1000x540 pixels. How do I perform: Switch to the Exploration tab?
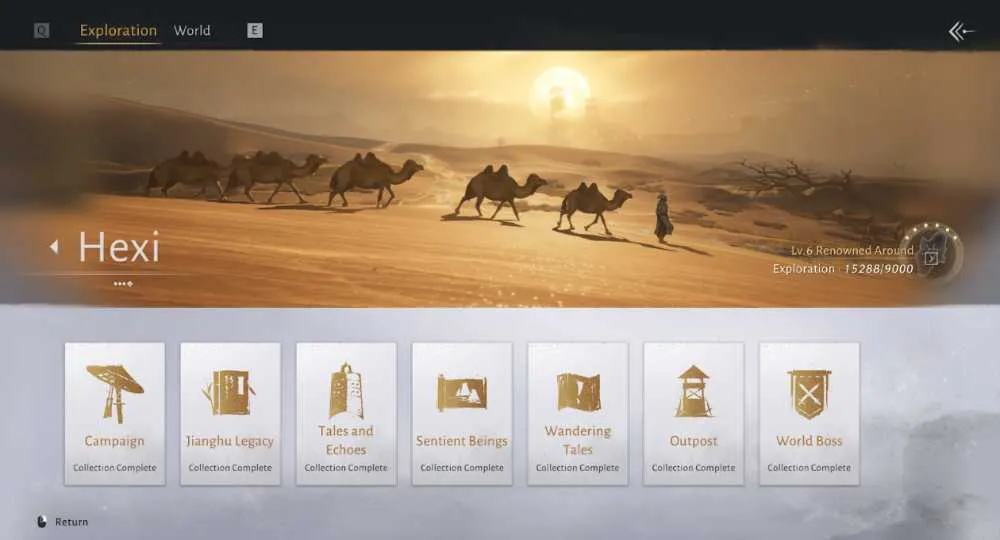[118, 31]
